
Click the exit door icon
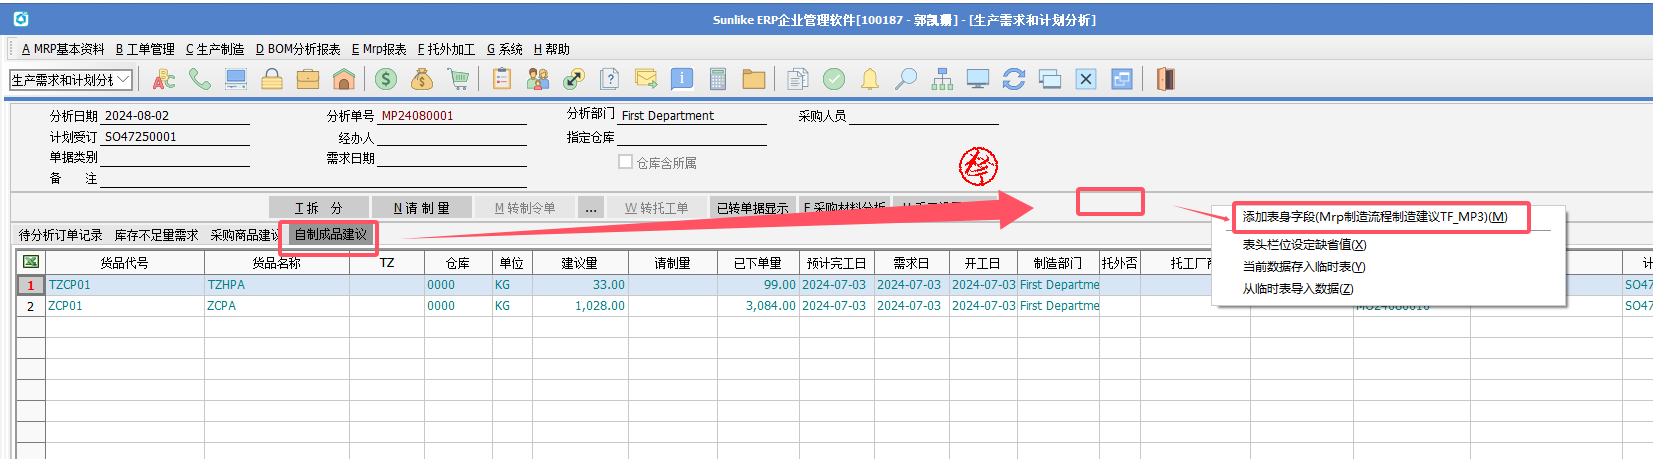1165,80
